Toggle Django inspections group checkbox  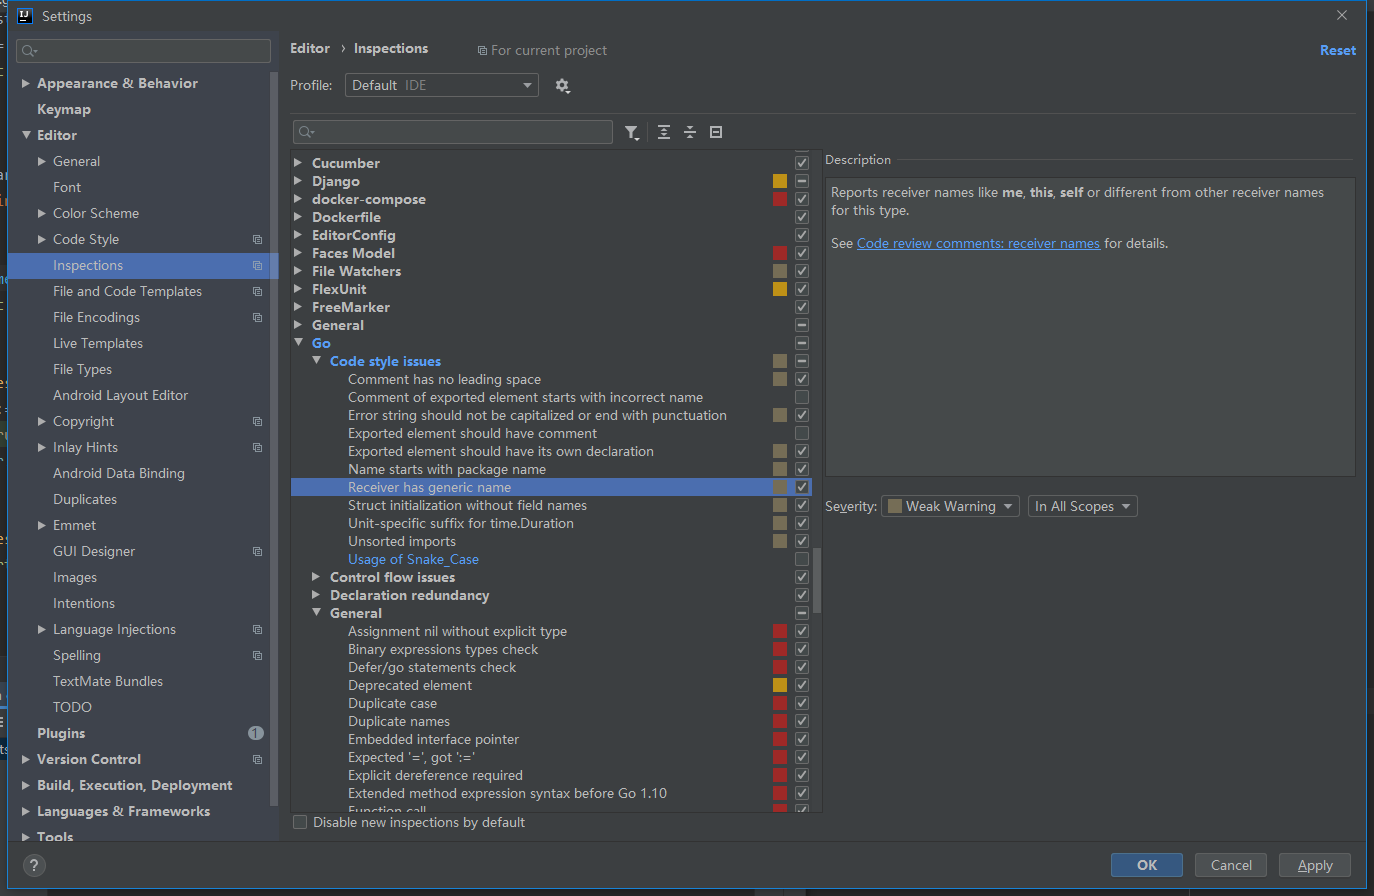[802, 181]
